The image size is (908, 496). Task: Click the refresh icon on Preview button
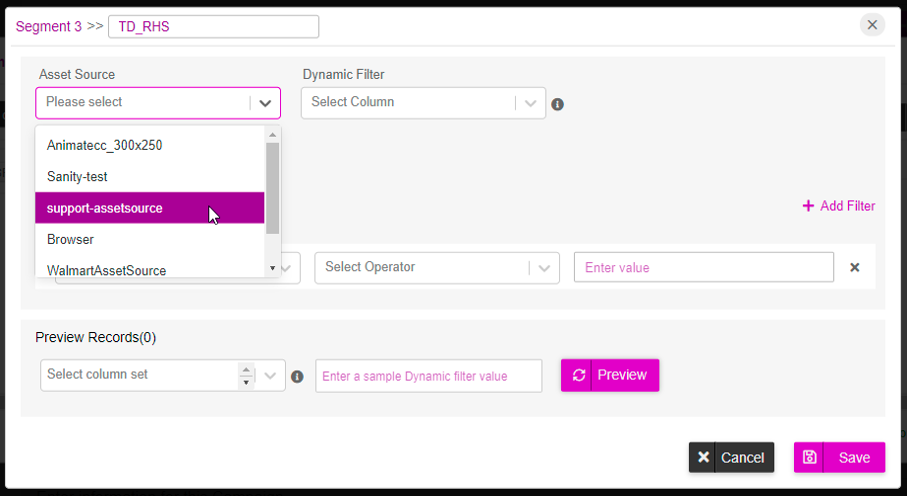(x=579, y=375)
